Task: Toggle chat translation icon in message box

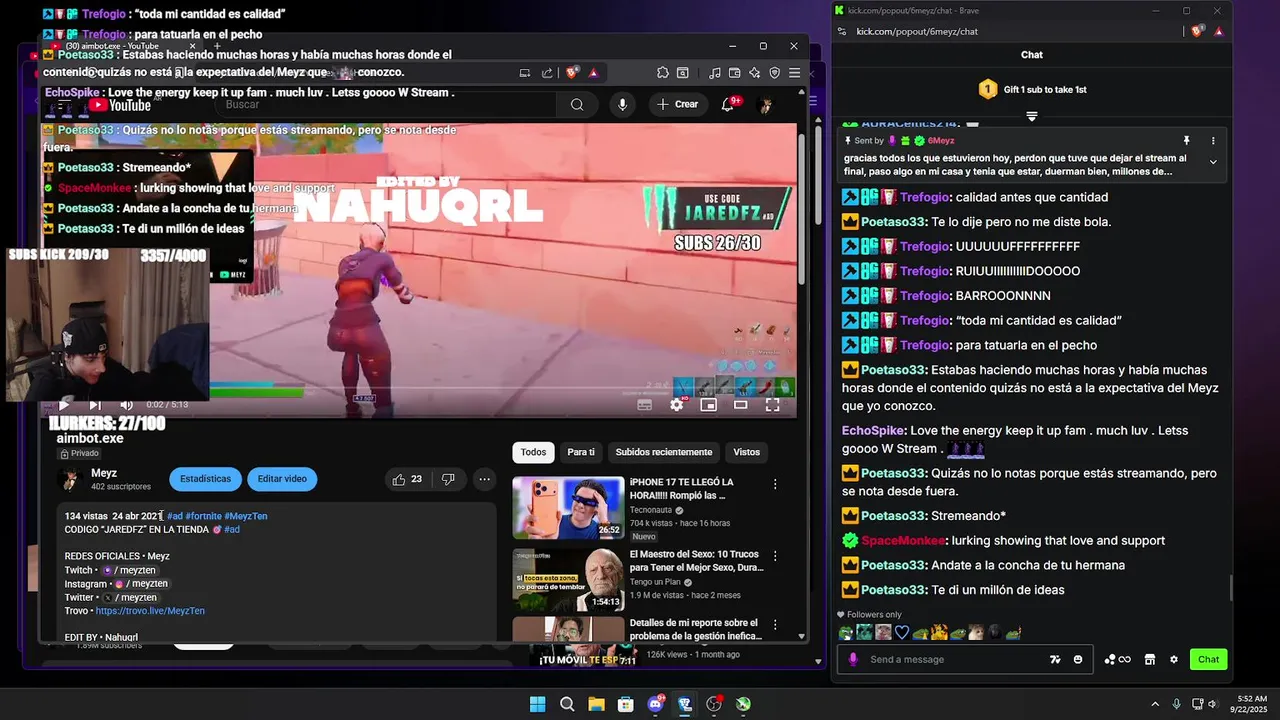Action: [1055, 660]
